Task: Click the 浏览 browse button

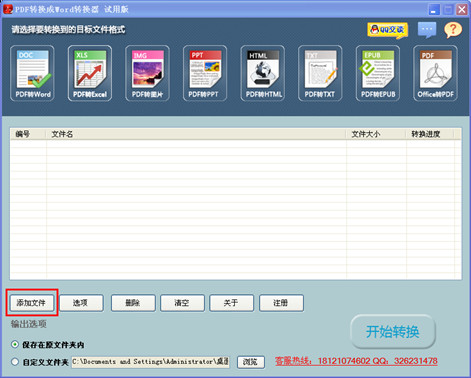Action: click(x=251, y=362)
